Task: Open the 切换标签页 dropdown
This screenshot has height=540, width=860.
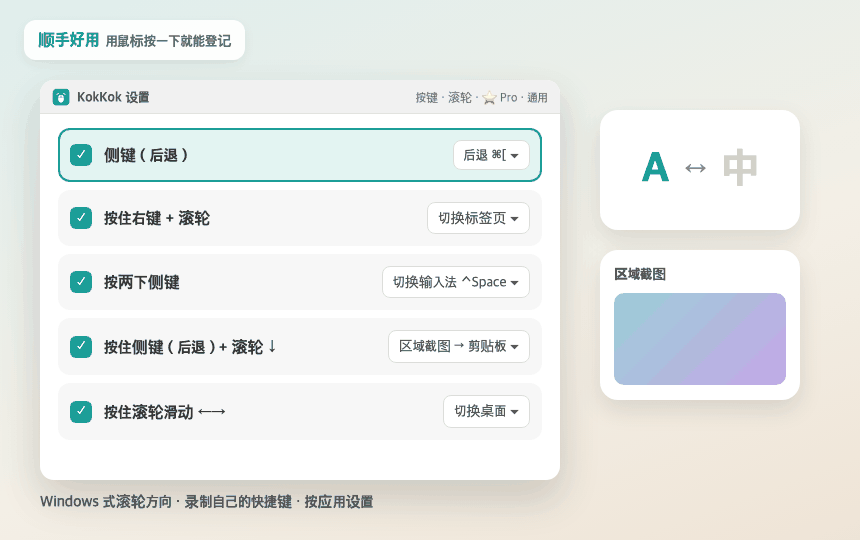Action: (478, 218)
